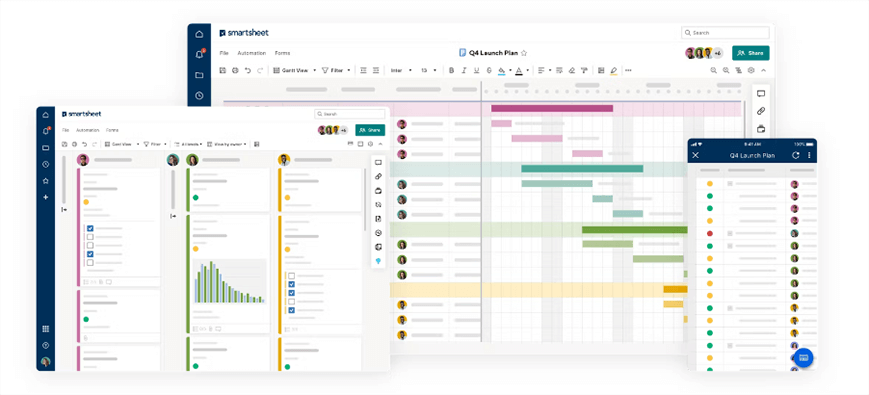Open Favorites star in card view window sidebar
The image size is (869, 395).
[45, 181]
